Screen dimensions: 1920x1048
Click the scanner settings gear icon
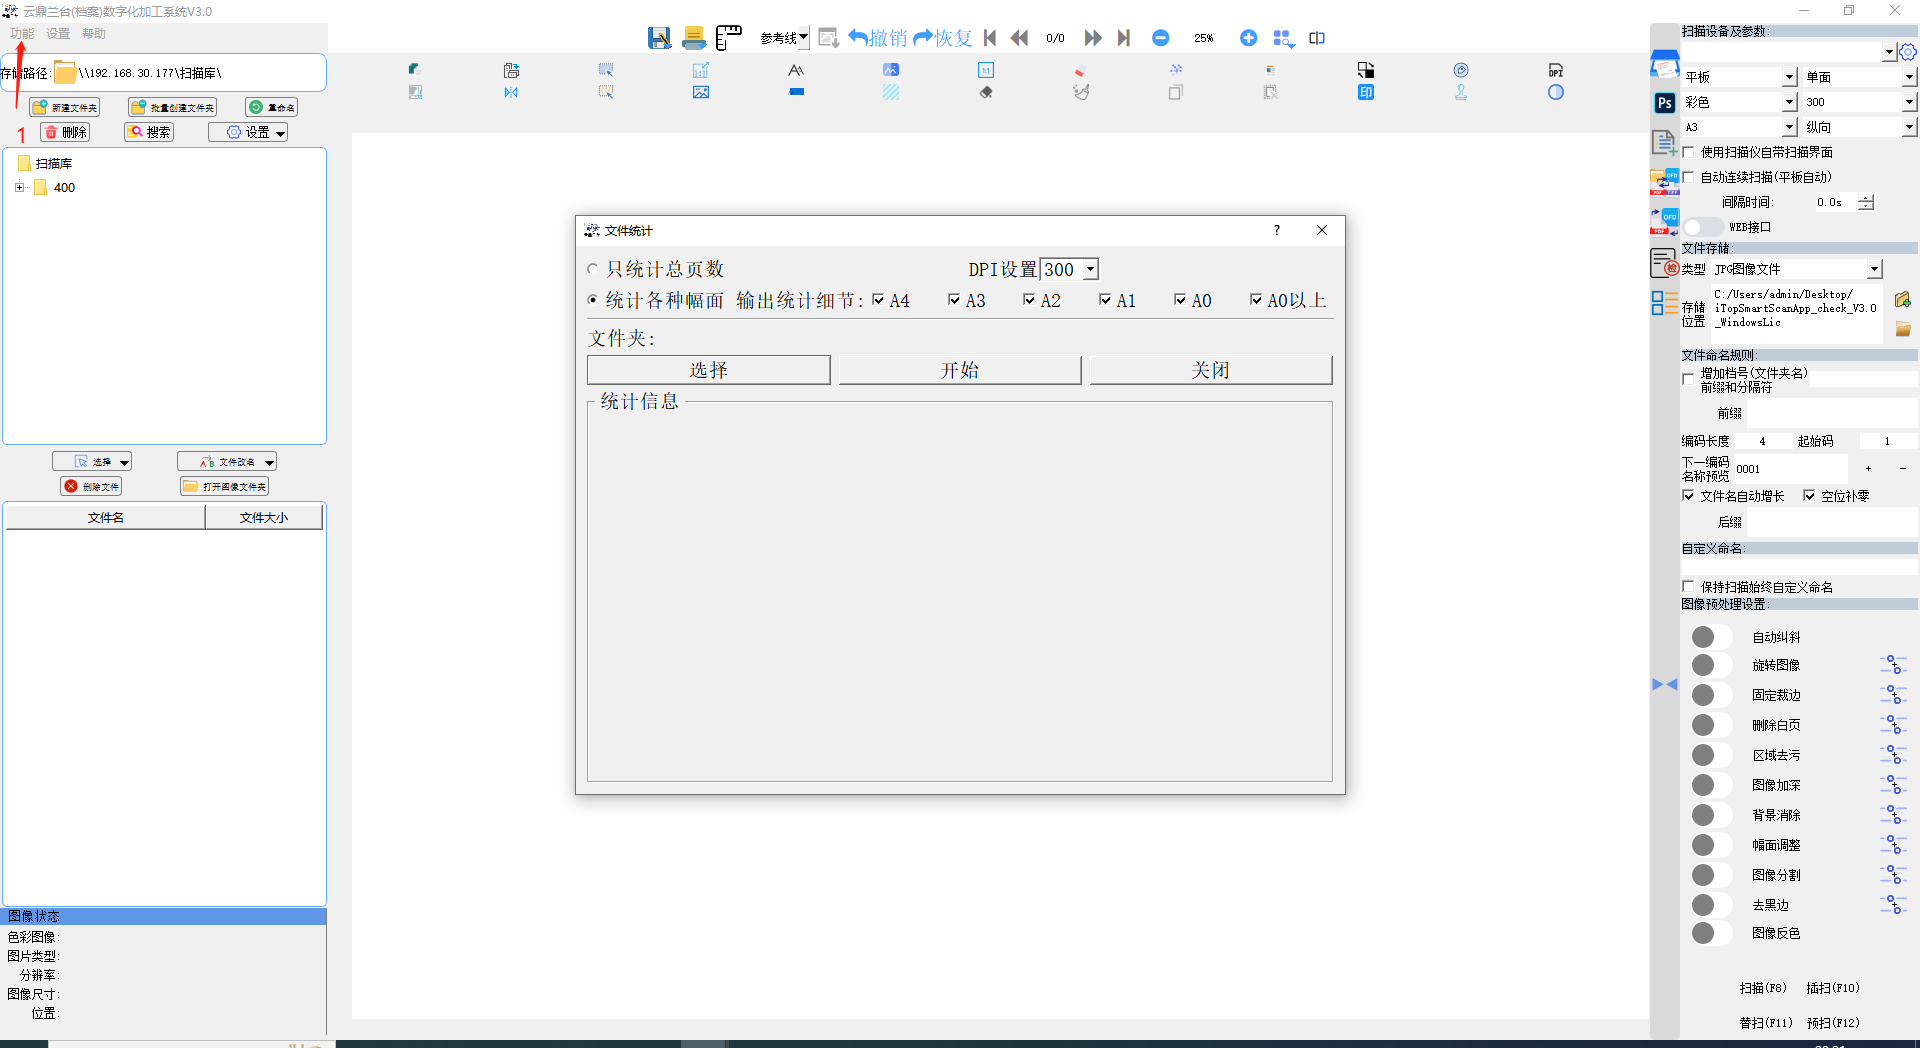click(1908, 52)
